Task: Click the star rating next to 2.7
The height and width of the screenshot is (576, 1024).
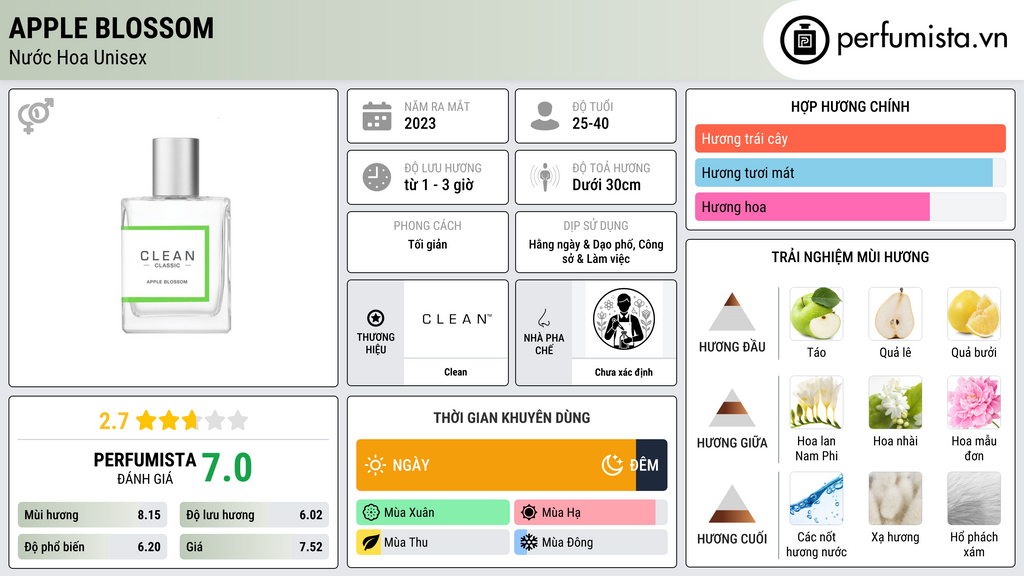Action: (x=192, y=420)
